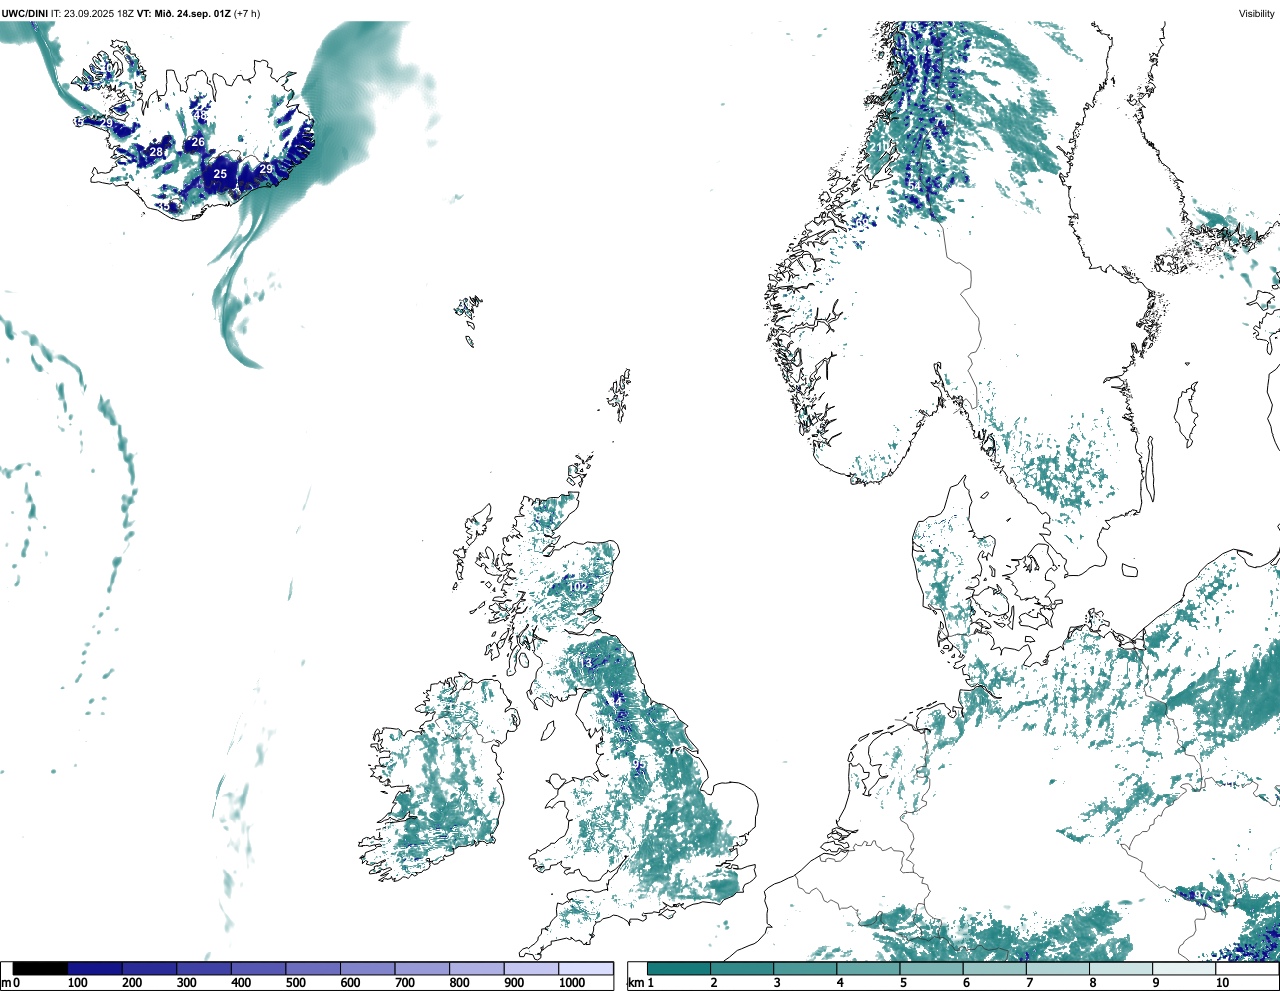The height and width of the screenshot is (991, 1280).
Task: Click the 'km' unit label on legend
Action: pyautogui.click(x=635, y=983)
